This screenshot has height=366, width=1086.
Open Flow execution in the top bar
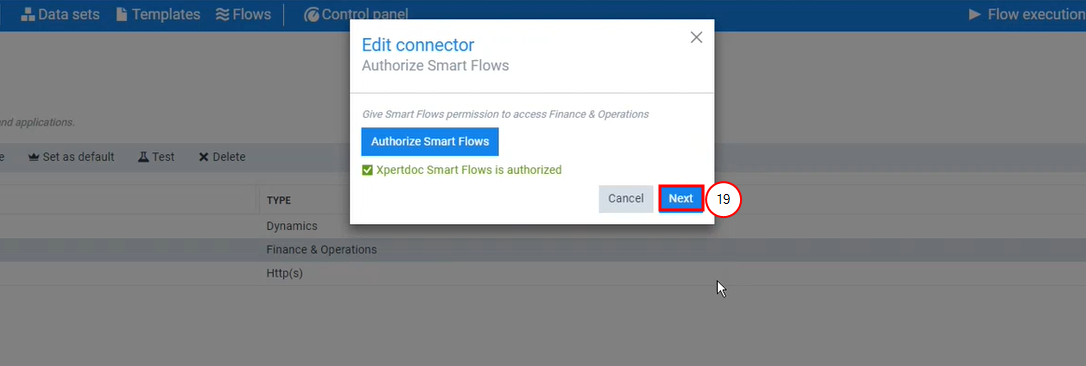(1026, 15)
